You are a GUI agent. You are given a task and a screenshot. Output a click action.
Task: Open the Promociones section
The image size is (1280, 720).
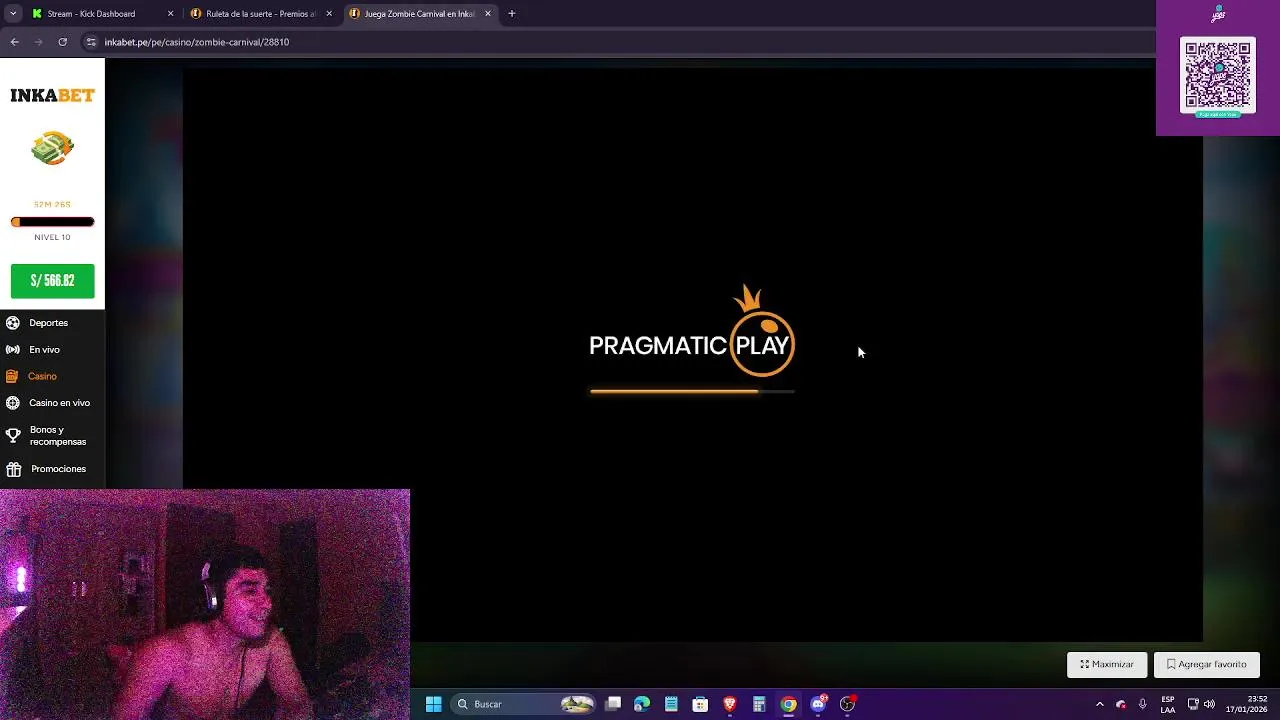tap(58, 469)
